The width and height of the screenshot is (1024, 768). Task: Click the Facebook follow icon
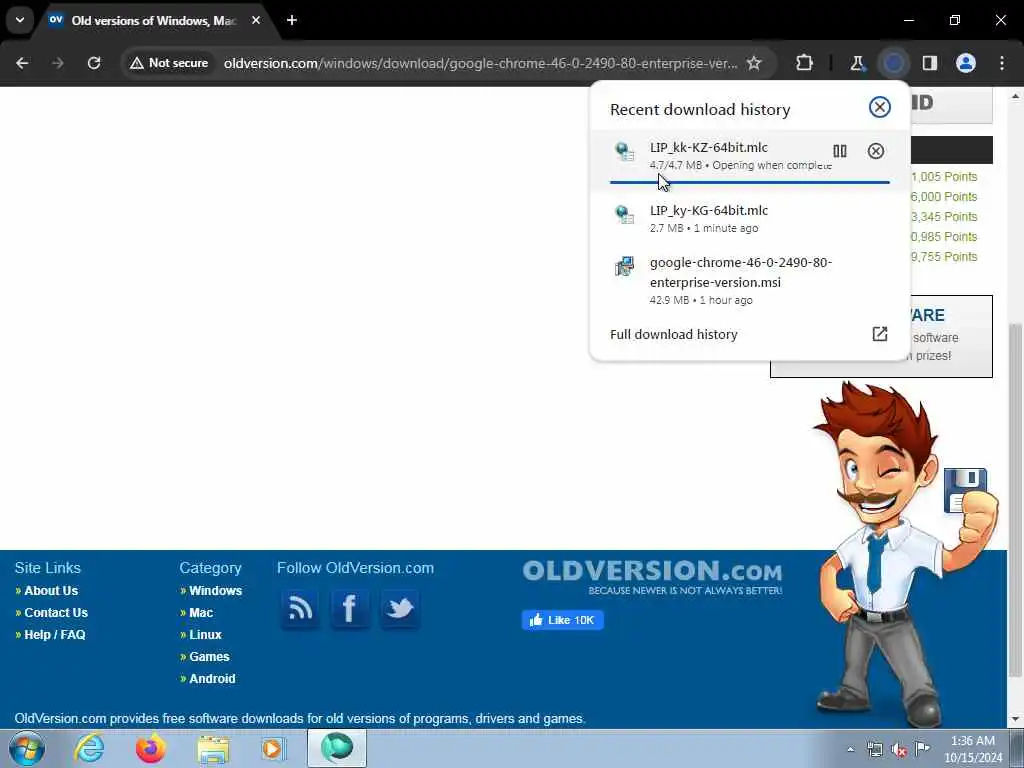coord(350,609)
